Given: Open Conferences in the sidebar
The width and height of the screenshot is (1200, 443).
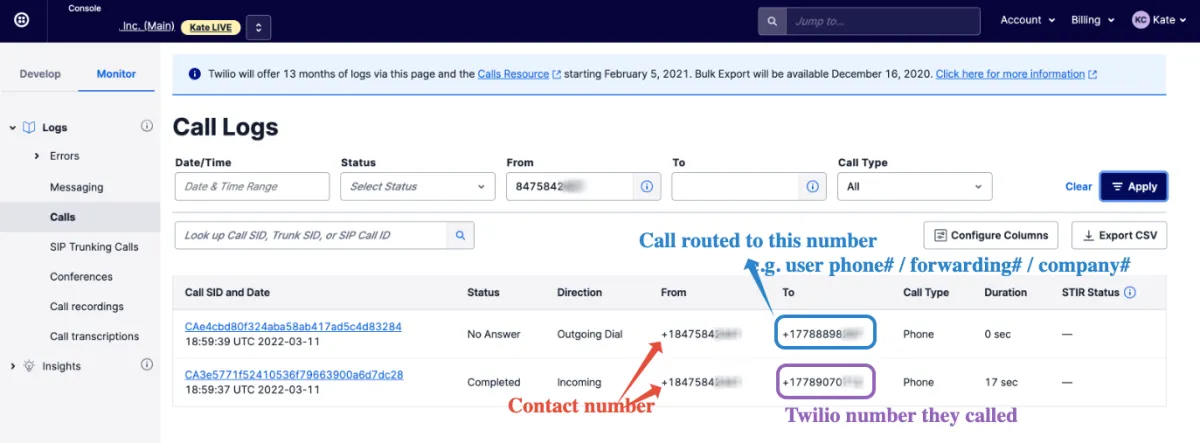Looking at the screenshot, I should (x=81, y=277).
